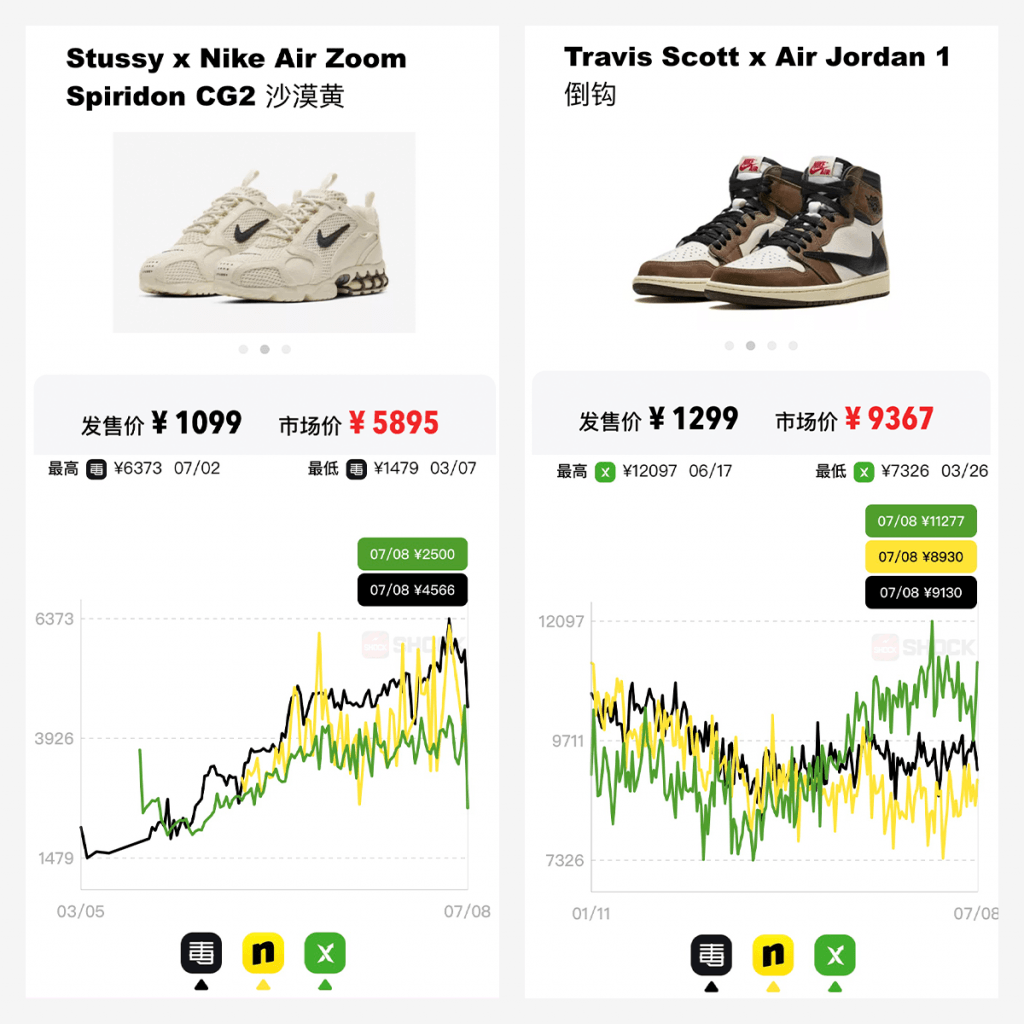Toggle the nice price line on Travis Scott chart
The height and width of the screenshot is (1024, 1024).
pyautogui.click(x=773, y=955)
